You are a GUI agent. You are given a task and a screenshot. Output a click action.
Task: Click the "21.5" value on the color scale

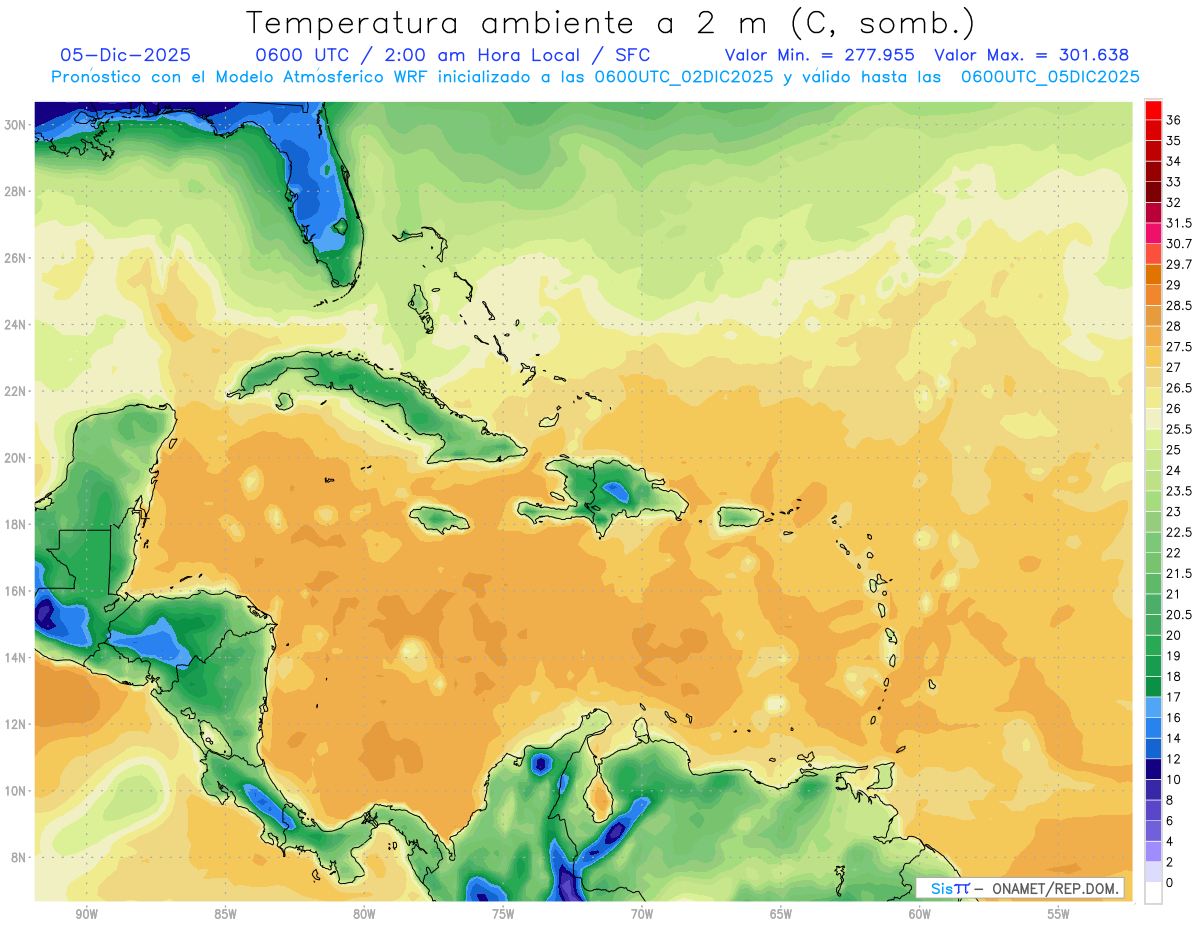coord(1179,573)
